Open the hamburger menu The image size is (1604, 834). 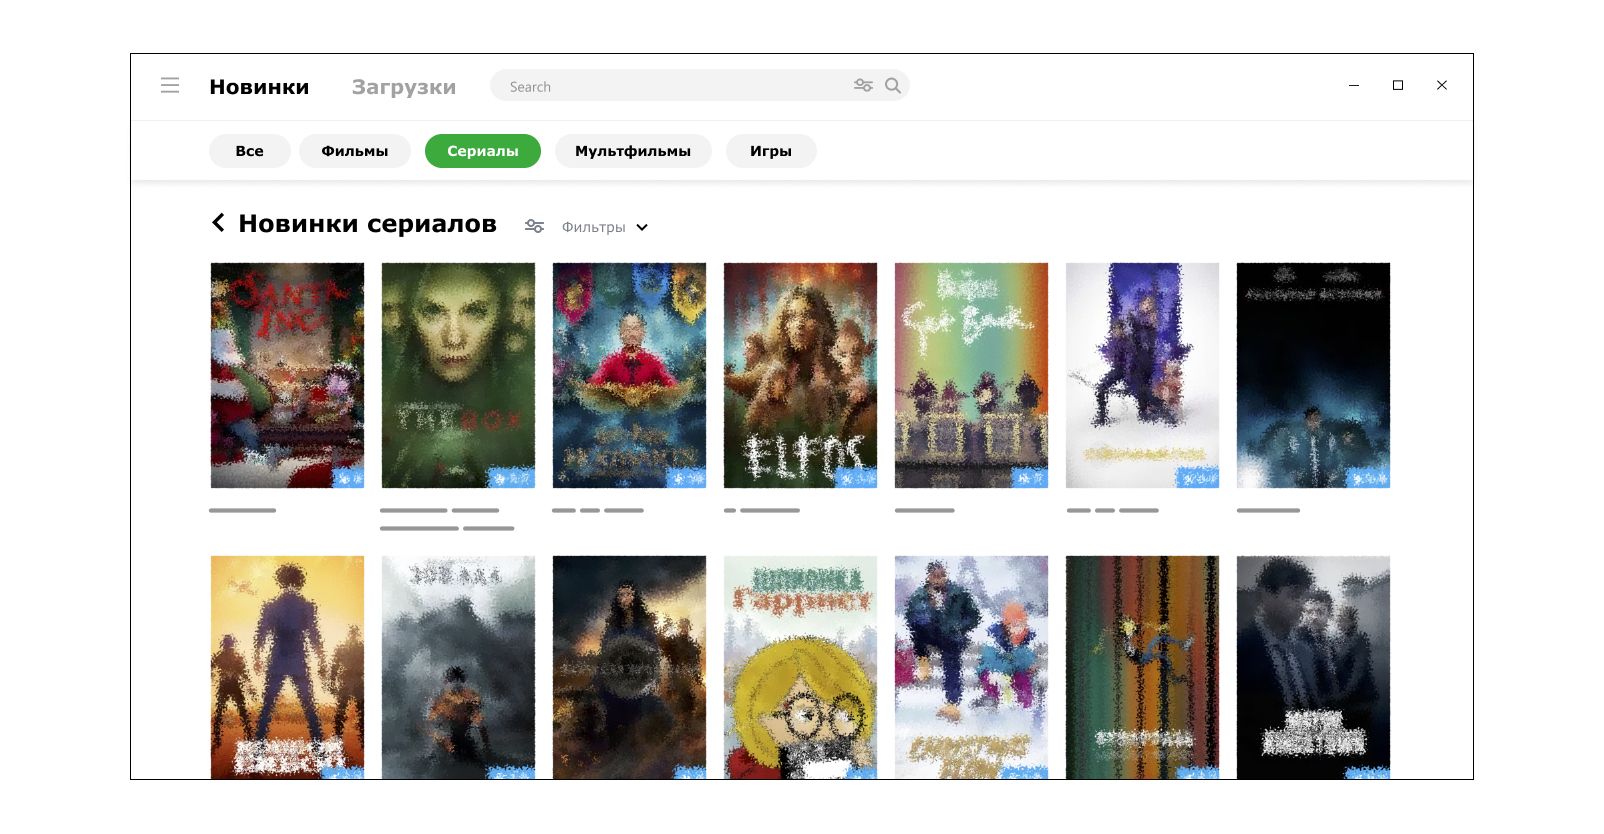[170, 86]
